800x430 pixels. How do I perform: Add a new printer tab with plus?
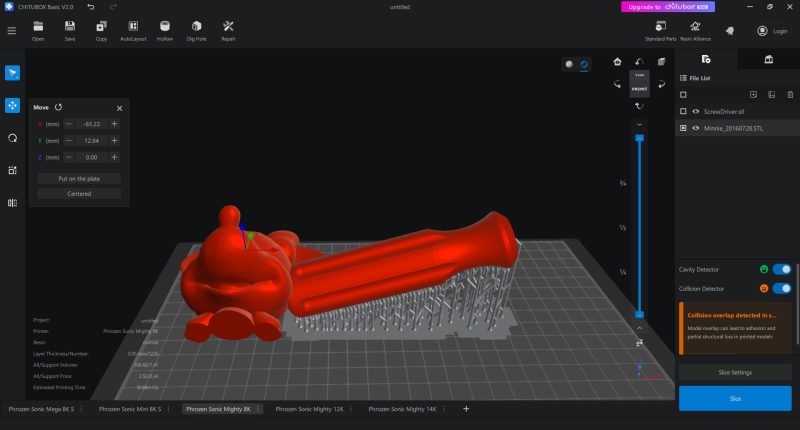(466, 409)
